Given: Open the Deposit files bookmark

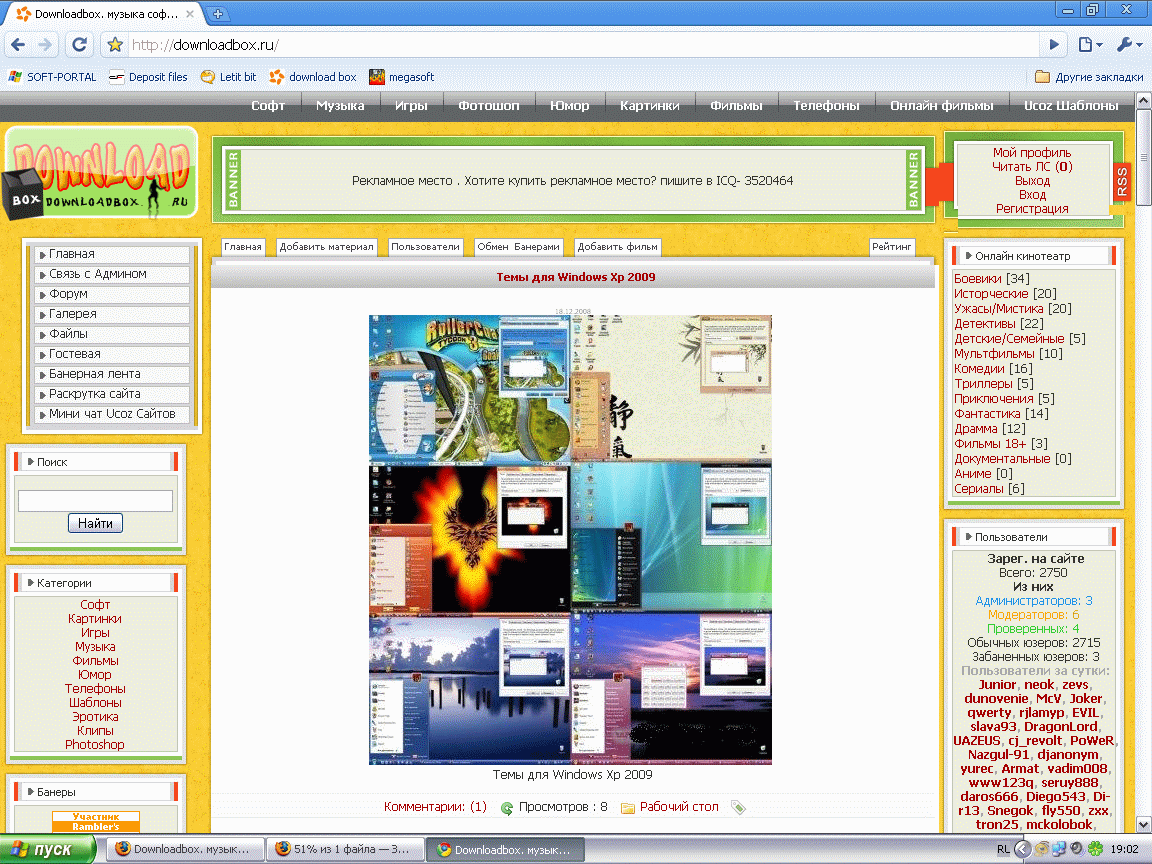Looking at the screenshot, I should click(x=148, y=77).
